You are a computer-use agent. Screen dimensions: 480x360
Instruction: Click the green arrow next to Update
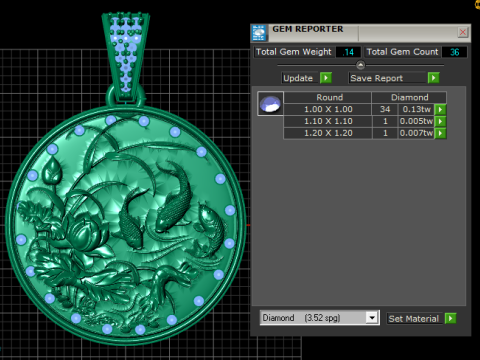[x=326, y=78]
